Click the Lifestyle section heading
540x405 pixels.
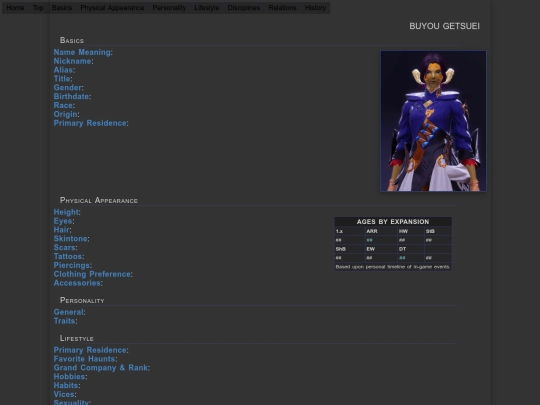pos(76,338)
